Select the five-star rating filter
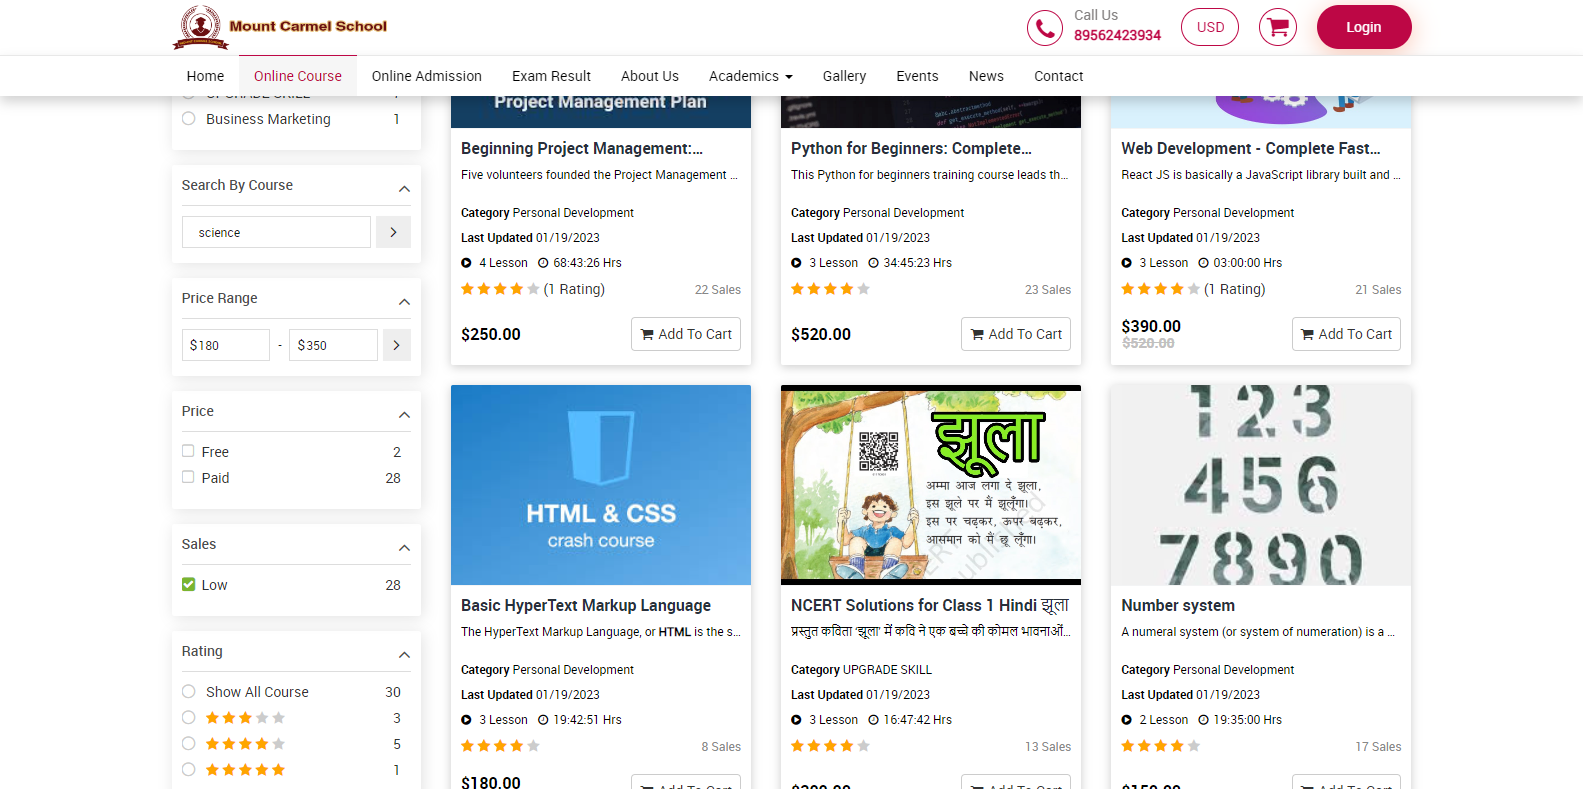This screenshot has width=1583, height=789. click(x=188, y=769)
